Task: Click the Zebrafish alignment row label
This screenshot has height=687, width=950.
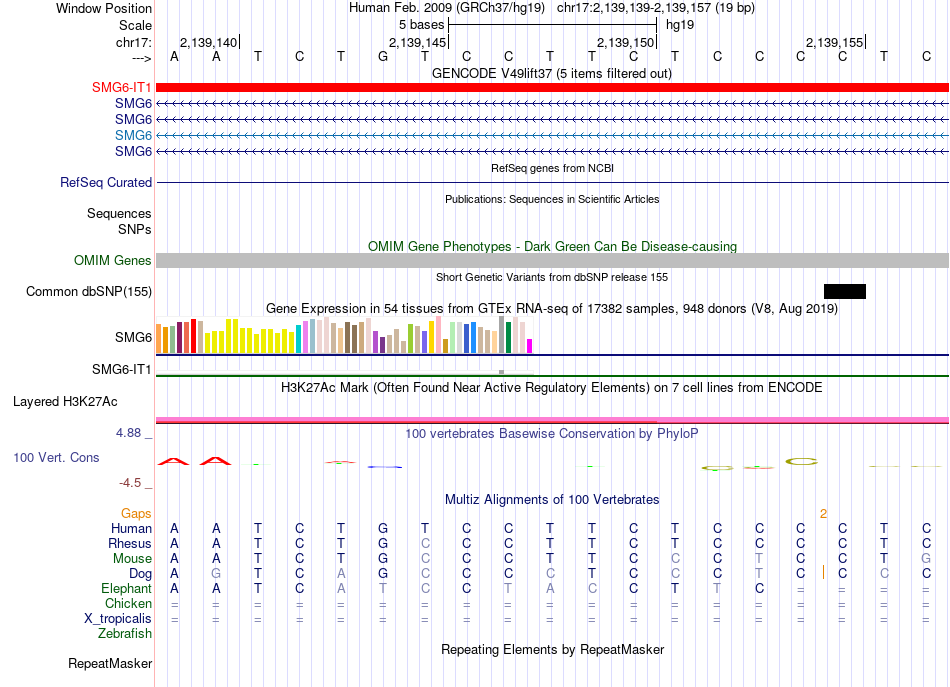Action: click(x=125, y=633)
